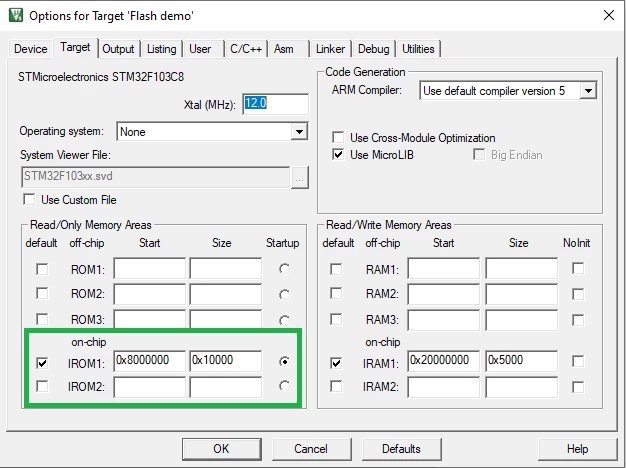Open the User tab
This screenshot has height=468, width=626.
(200, 49)
